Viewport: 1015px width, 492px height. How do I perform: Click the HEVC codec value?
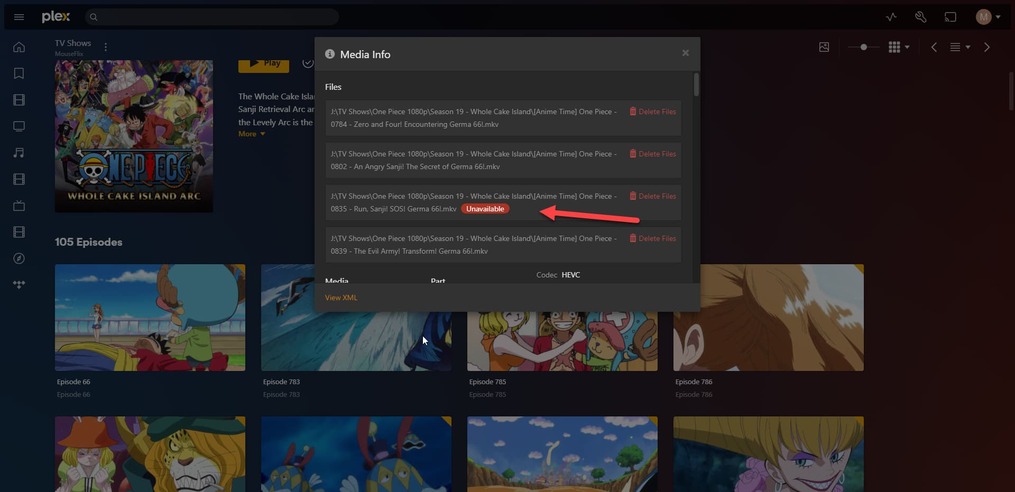pyautogui.click(x=571, y=275)
